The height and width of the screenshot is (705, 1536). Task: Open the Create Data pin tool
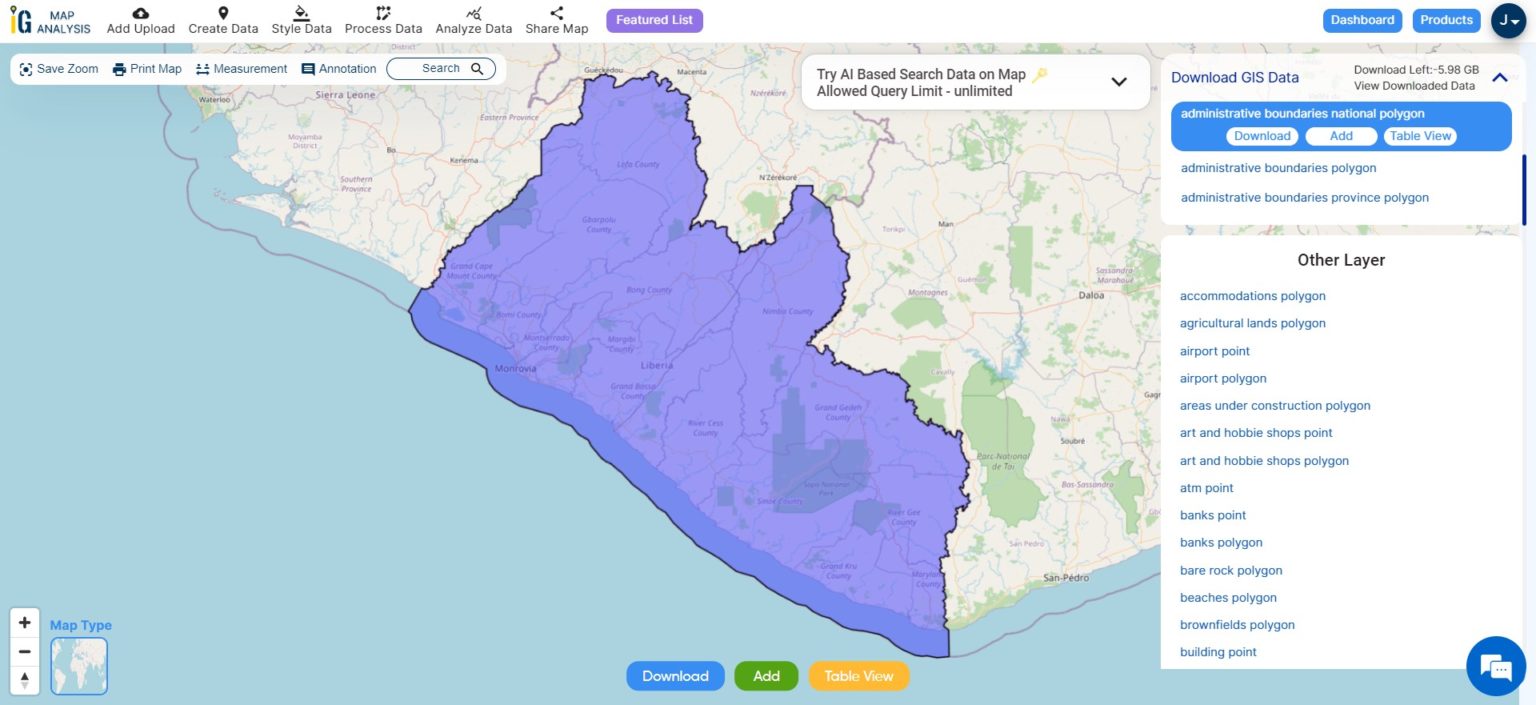tap(222, 14)
